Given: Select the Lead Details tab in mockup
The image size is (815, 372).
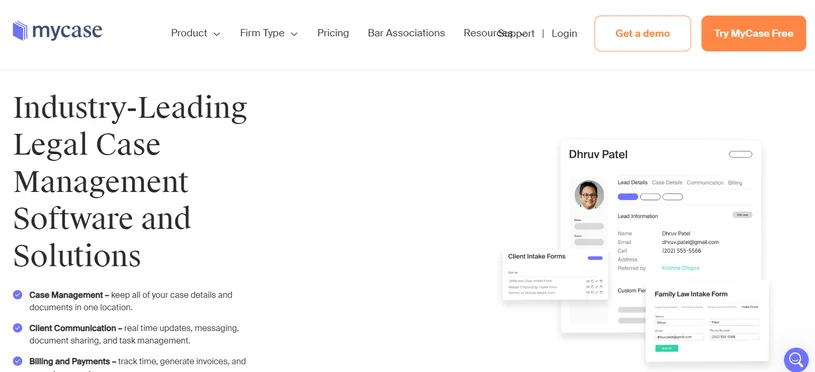Looking at the screenshot, I should point(633,182).
